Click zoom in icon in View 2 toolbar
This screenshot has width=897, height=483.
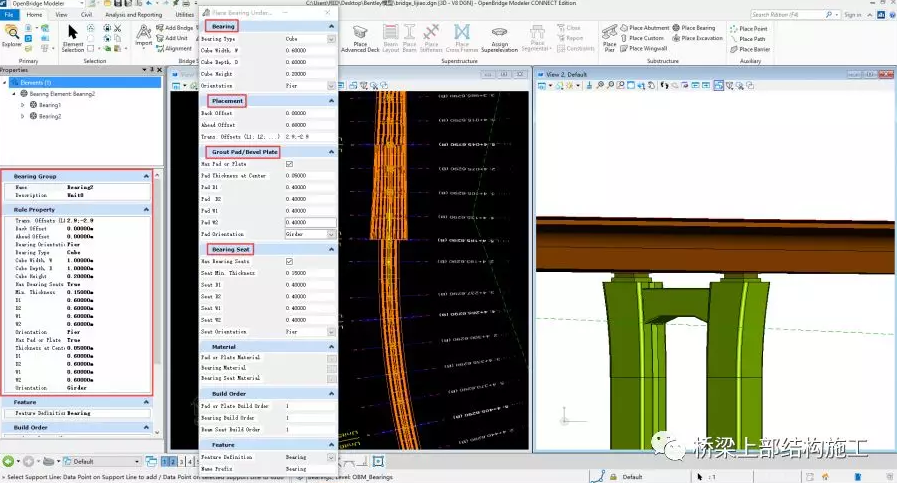600,85
